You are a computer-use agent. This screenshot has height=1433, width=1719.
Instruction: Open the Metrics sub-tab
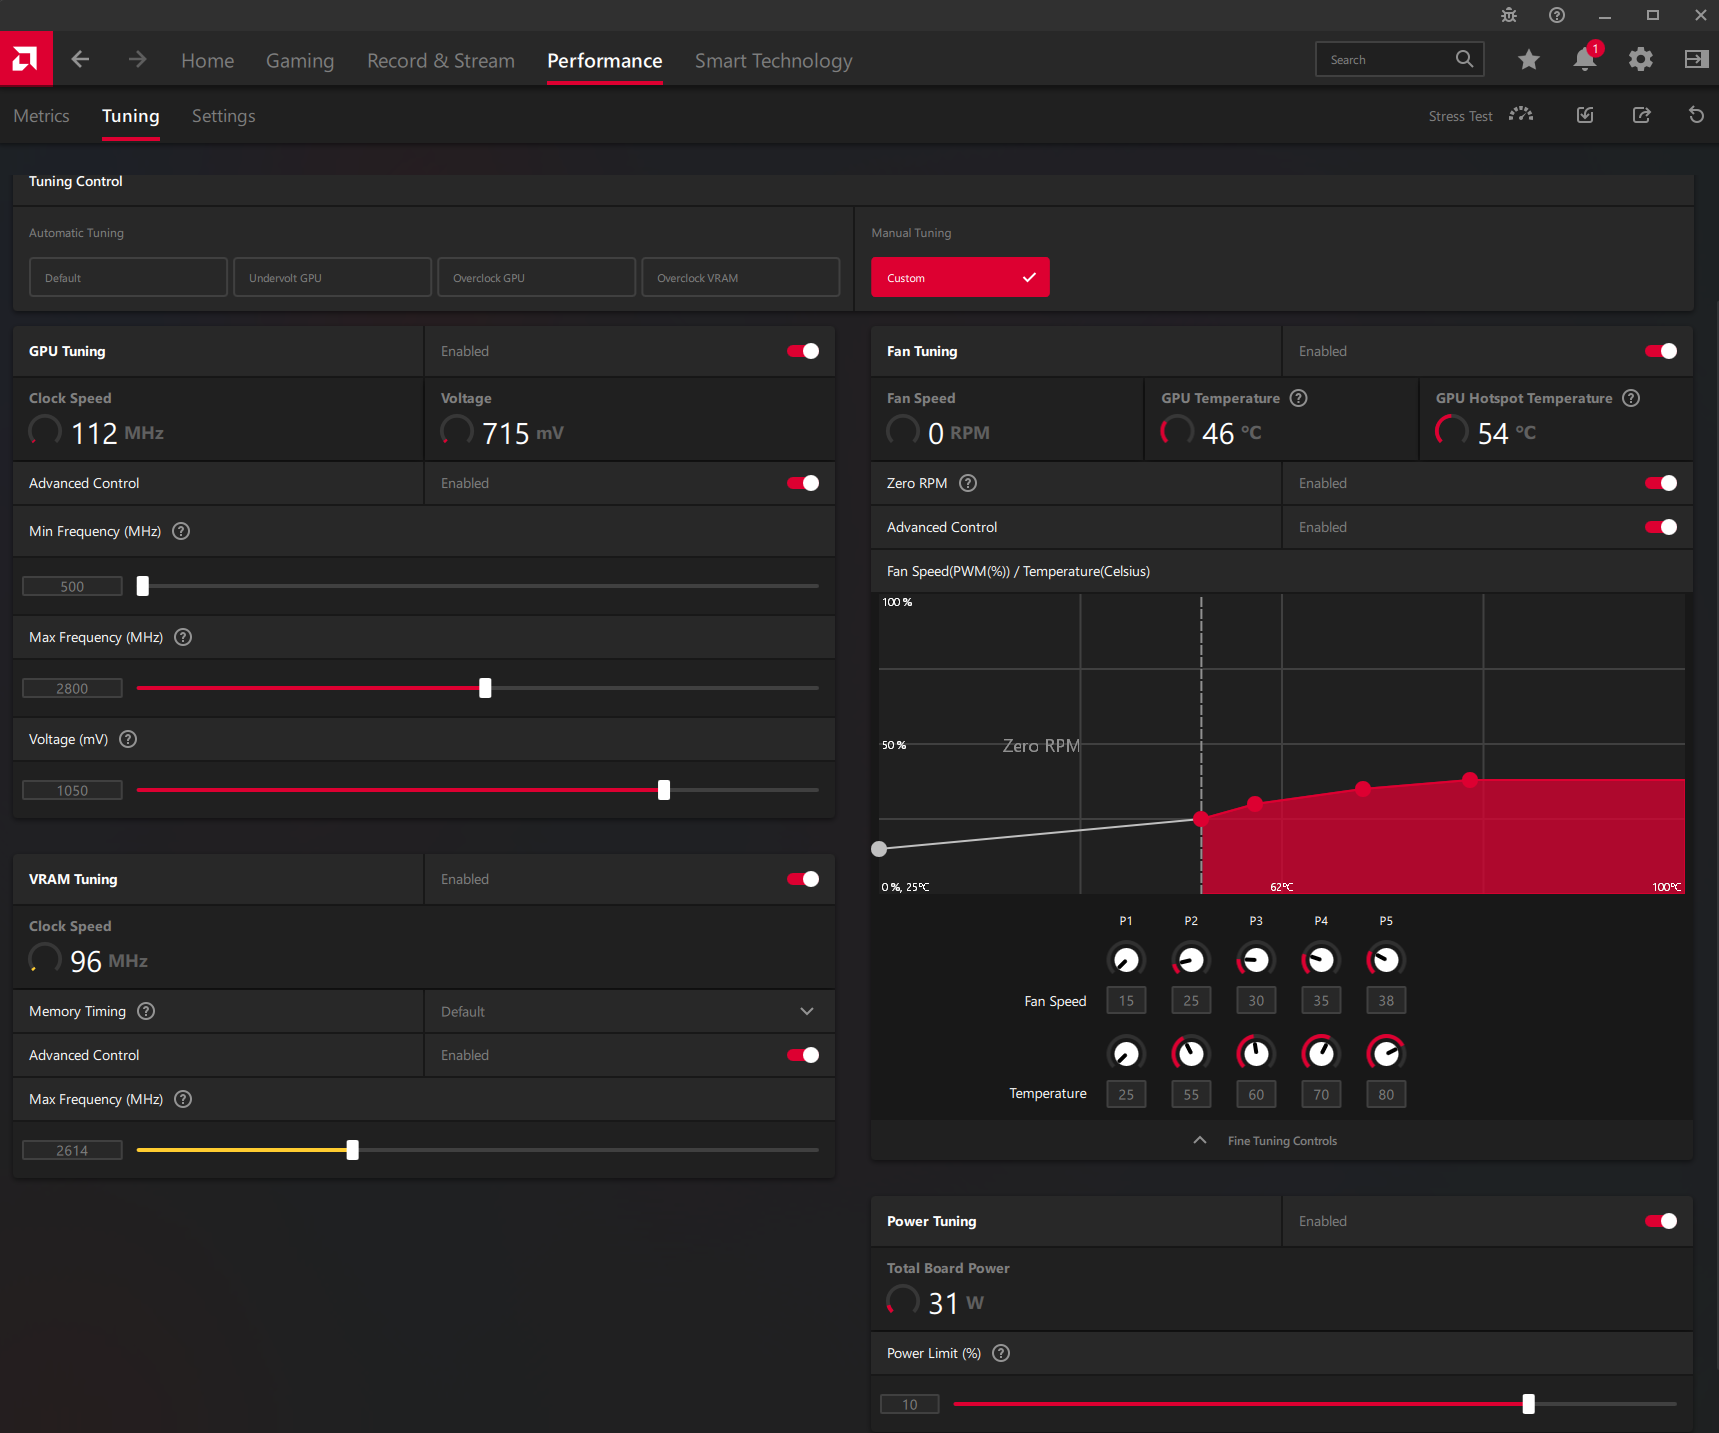point(42,116)
